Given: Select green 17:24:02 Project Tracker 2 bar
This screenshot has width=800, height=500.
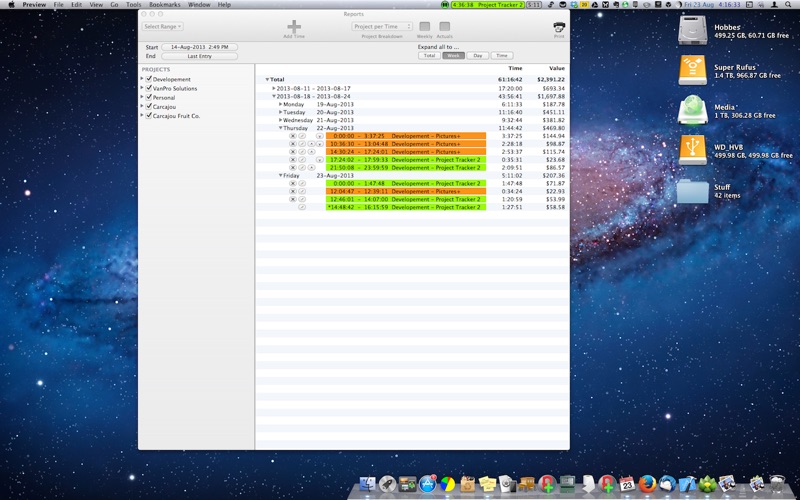Looking at the screenshot, I should click(x=406, y=160).
